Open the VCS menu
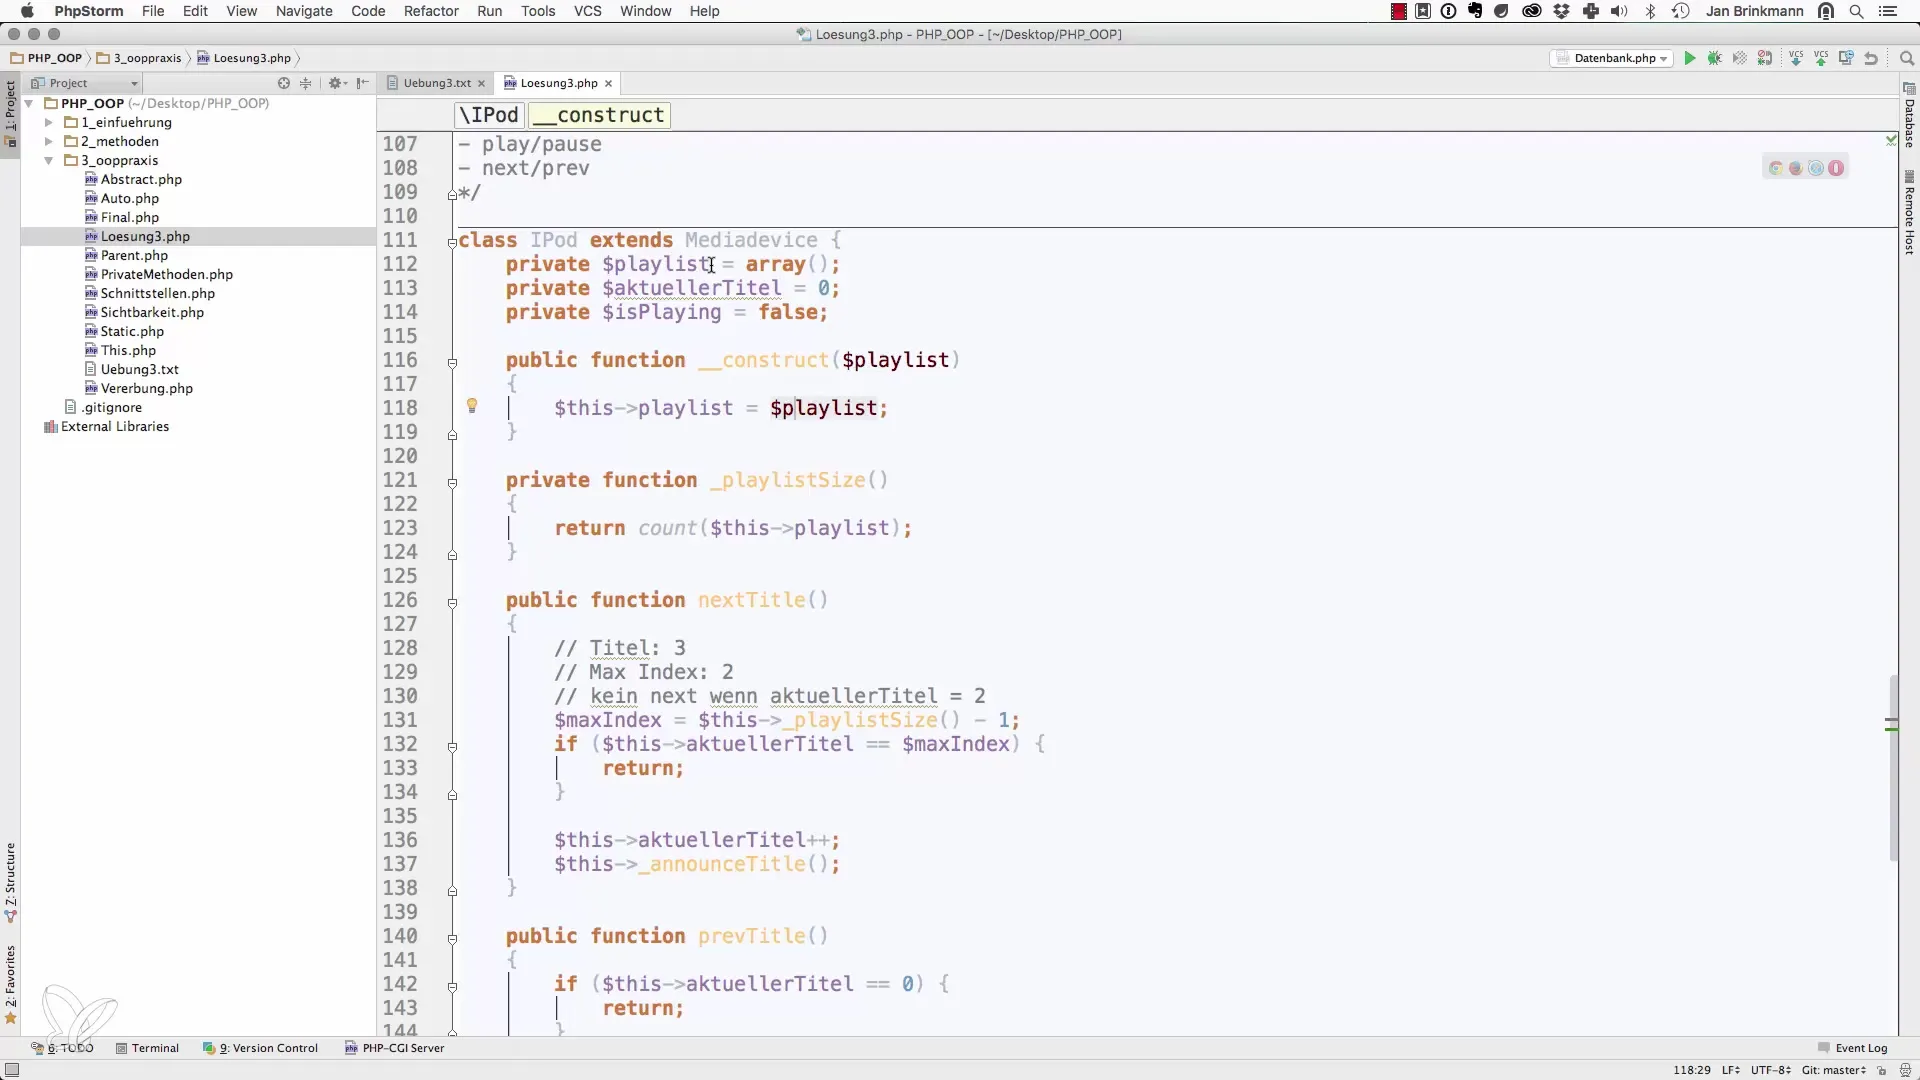This screenshot has width=1920, height=1080. [587, 11]
